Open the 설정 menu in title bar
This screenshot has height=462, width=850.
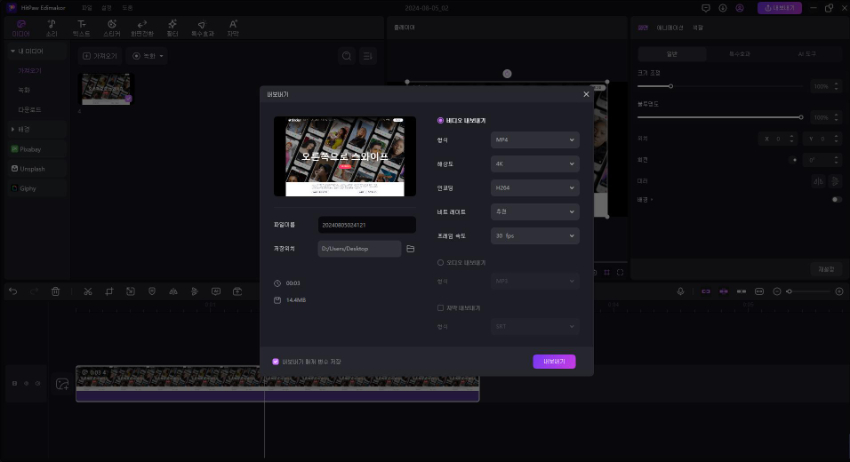point(106,7)
